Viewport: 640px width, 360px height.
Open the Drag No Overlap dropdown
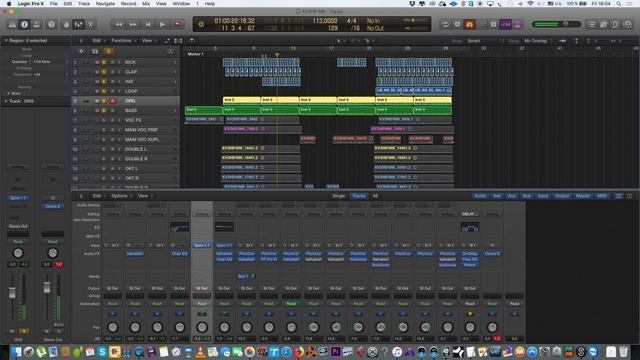pos(538,41)
